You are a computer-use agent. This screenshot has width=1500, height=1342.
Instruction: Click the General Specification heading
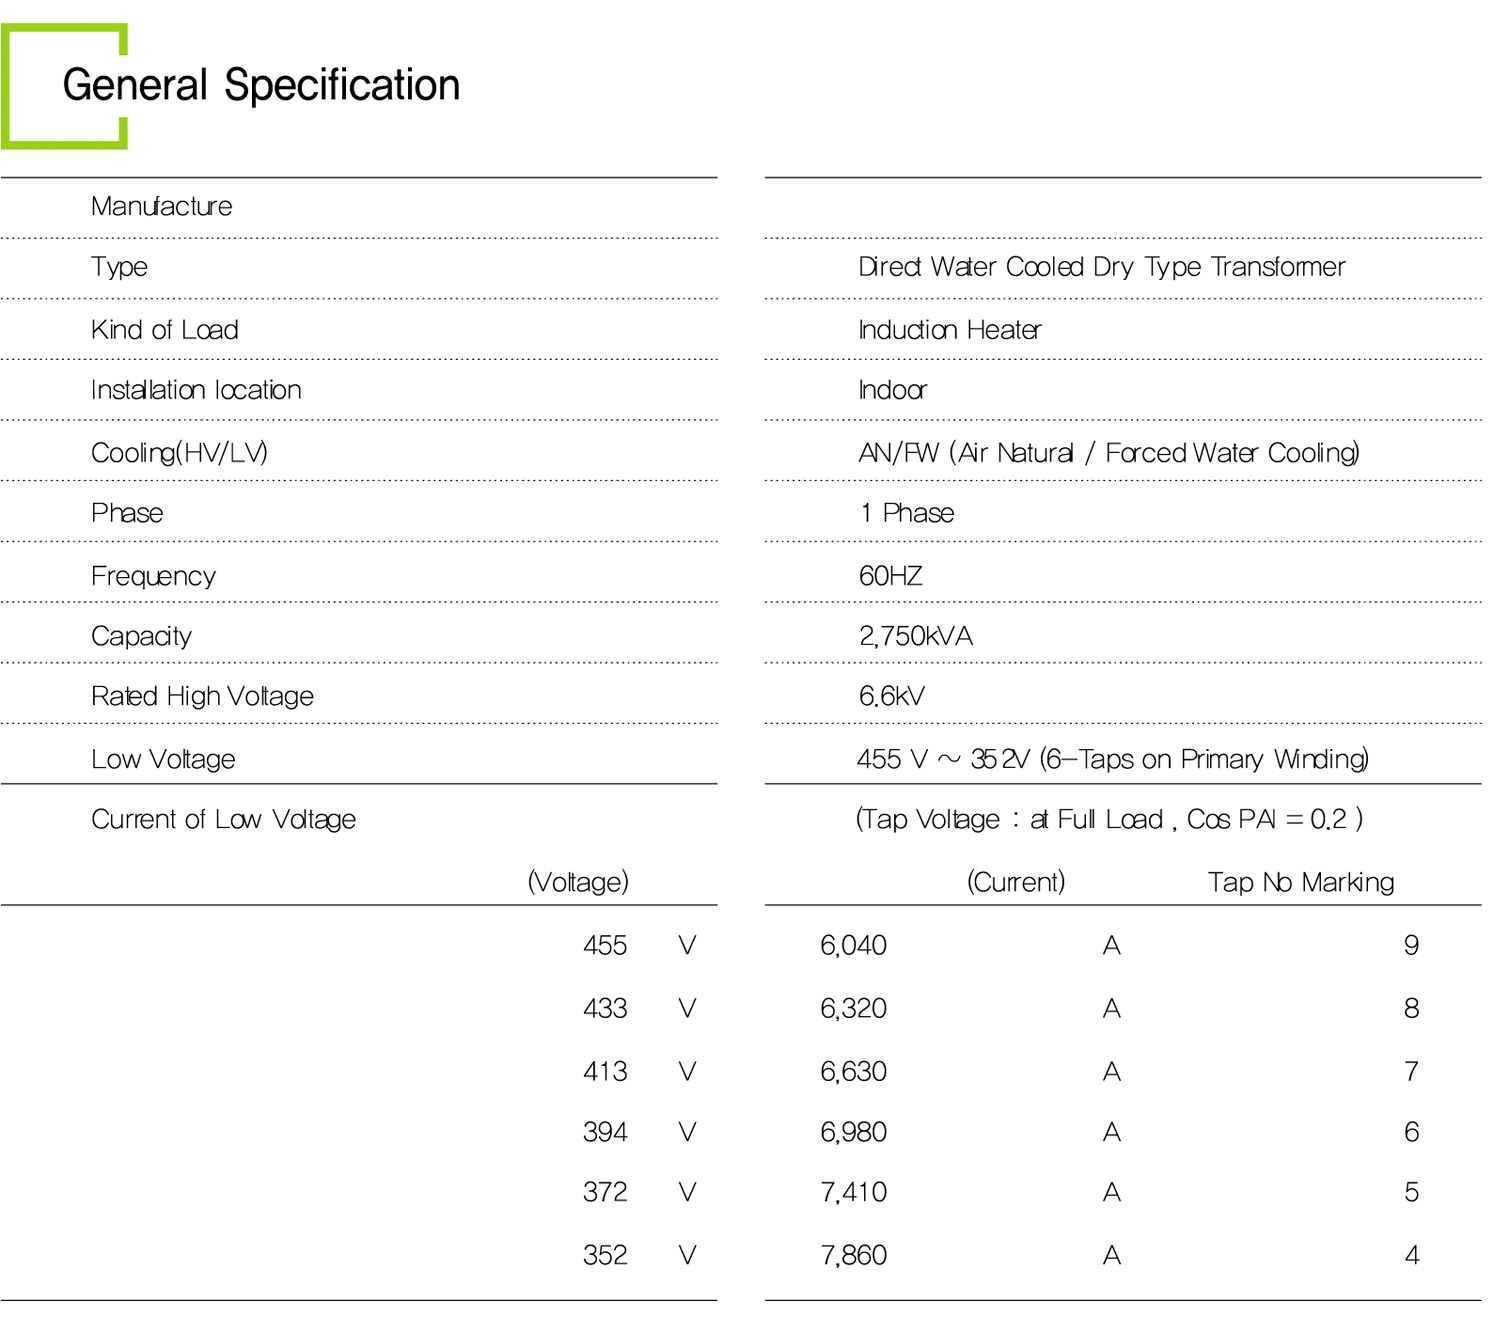click(261, 86)
